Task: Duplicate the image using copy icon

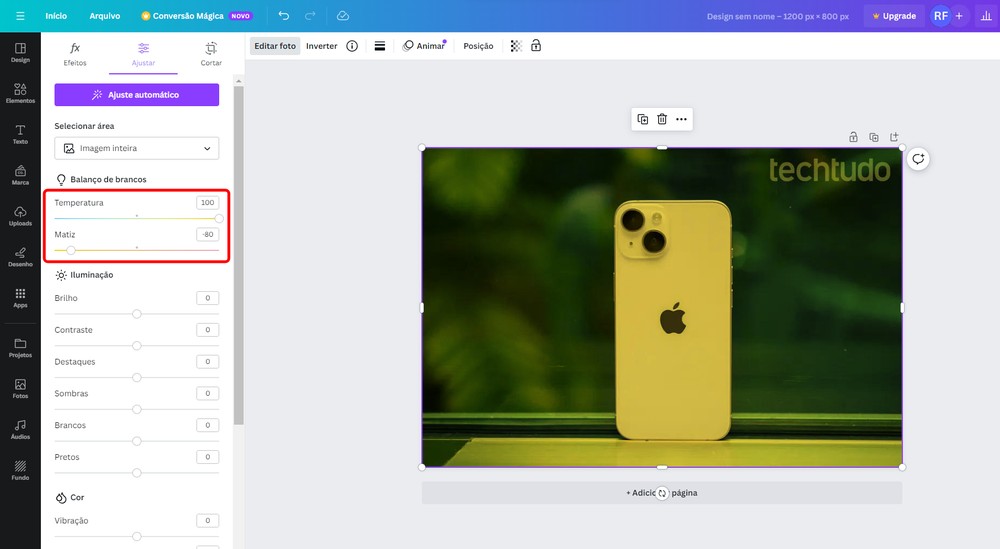Action: tap(642, 119)
